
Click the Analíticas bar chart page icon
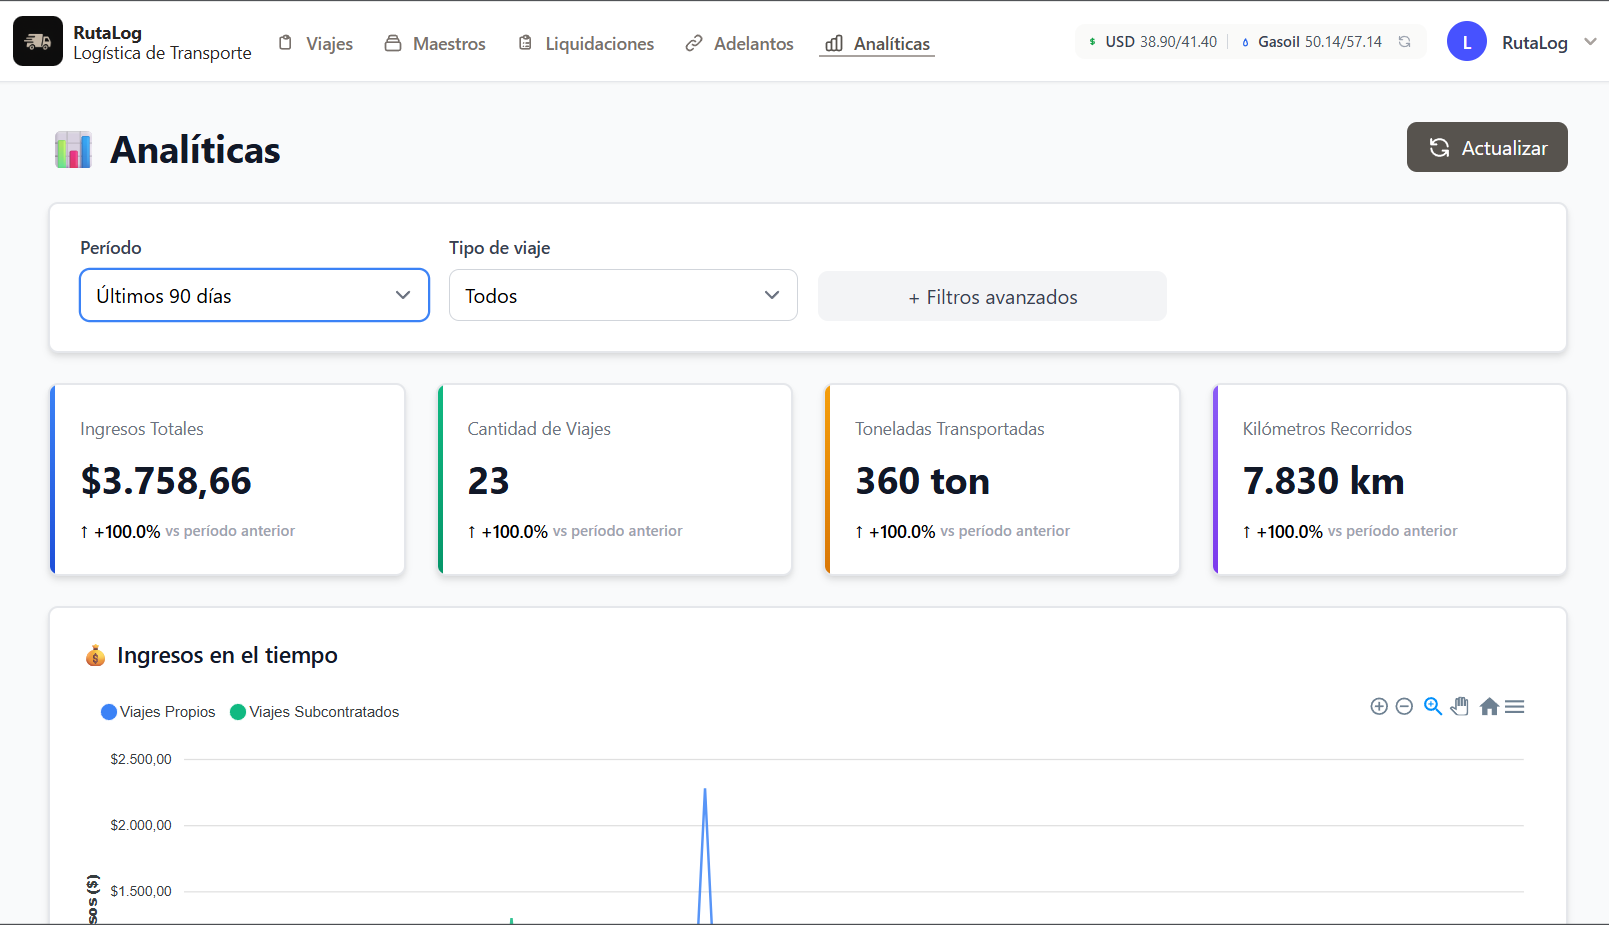(x=73, y=150)
